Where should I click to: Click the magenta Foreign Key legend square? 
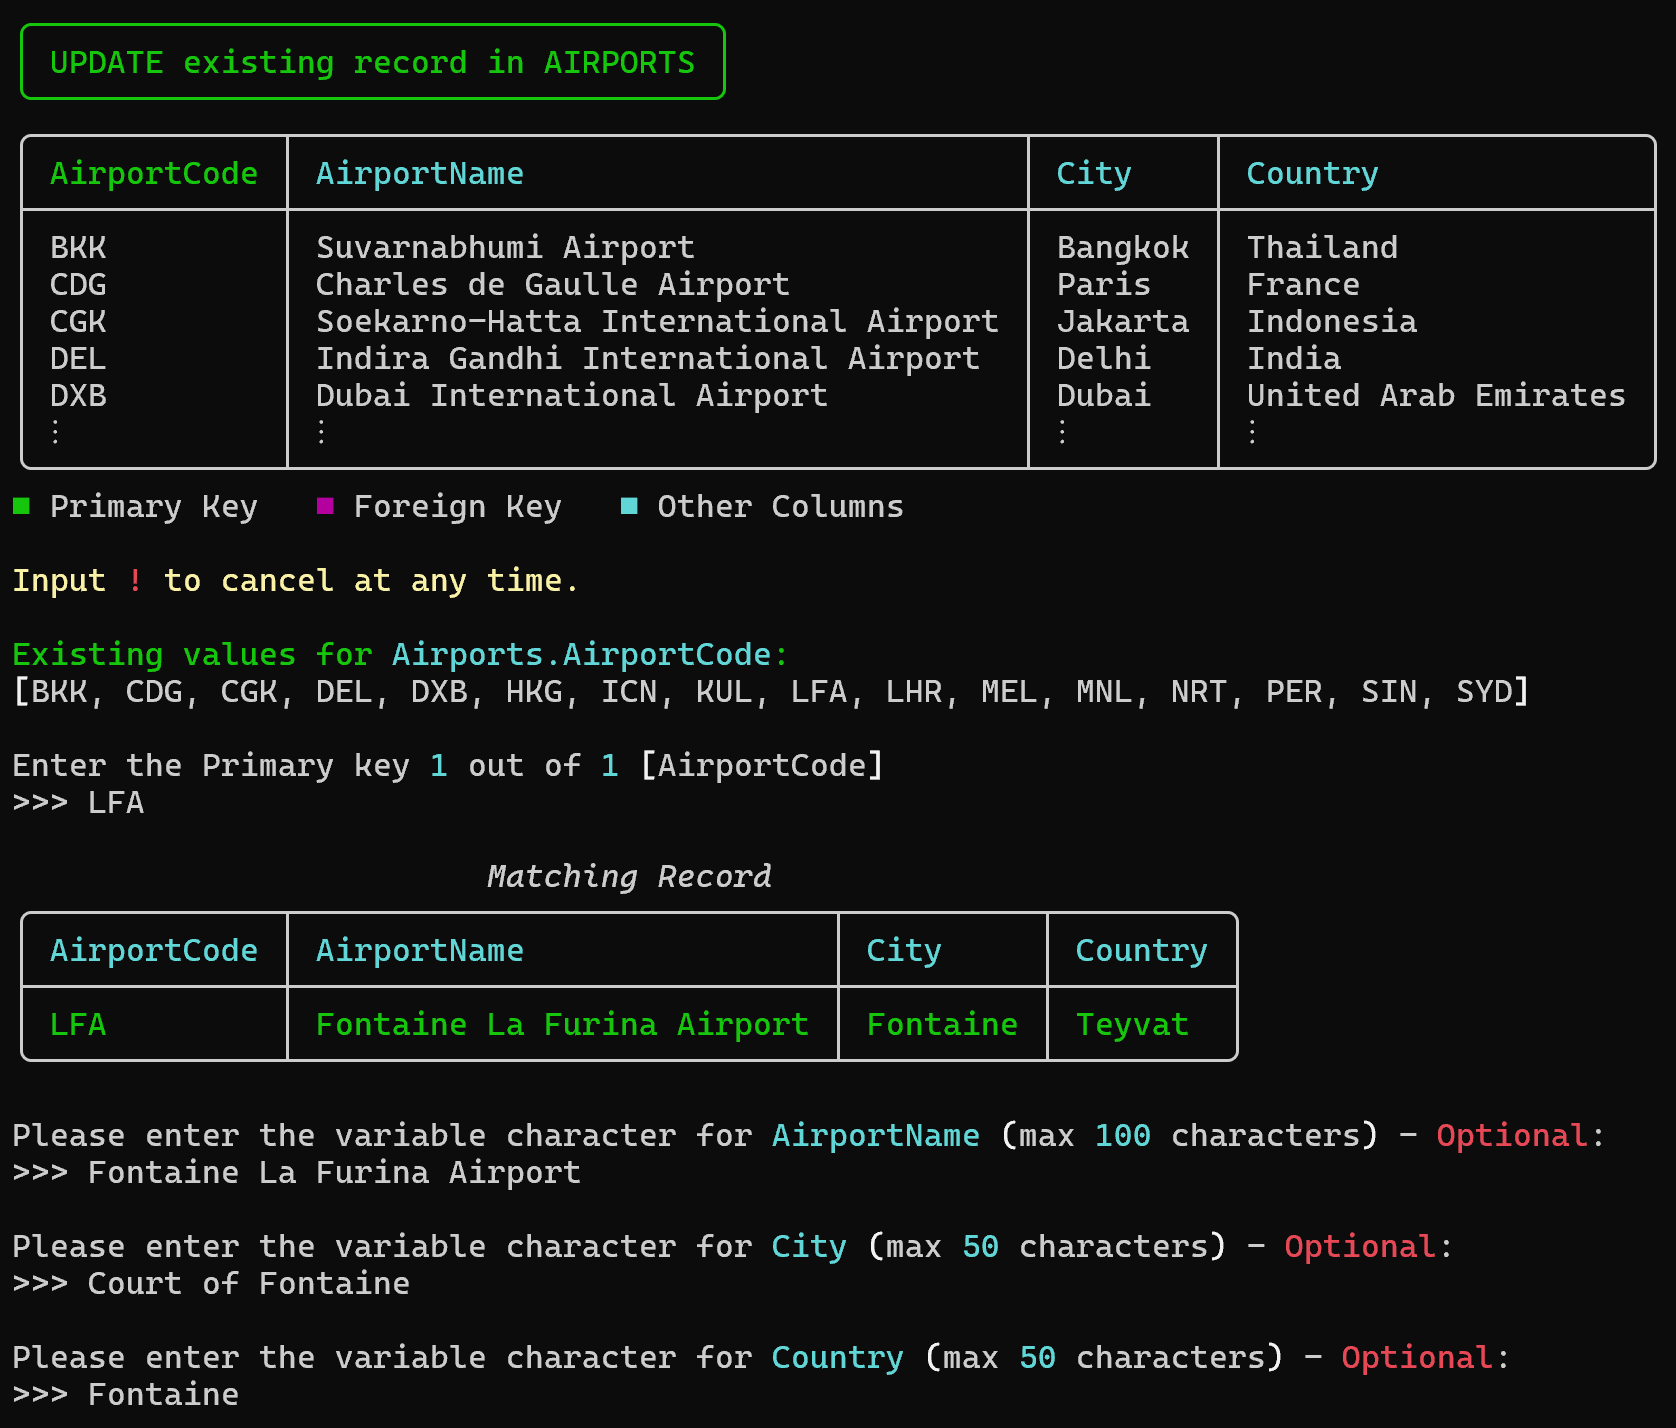[325, 506]
